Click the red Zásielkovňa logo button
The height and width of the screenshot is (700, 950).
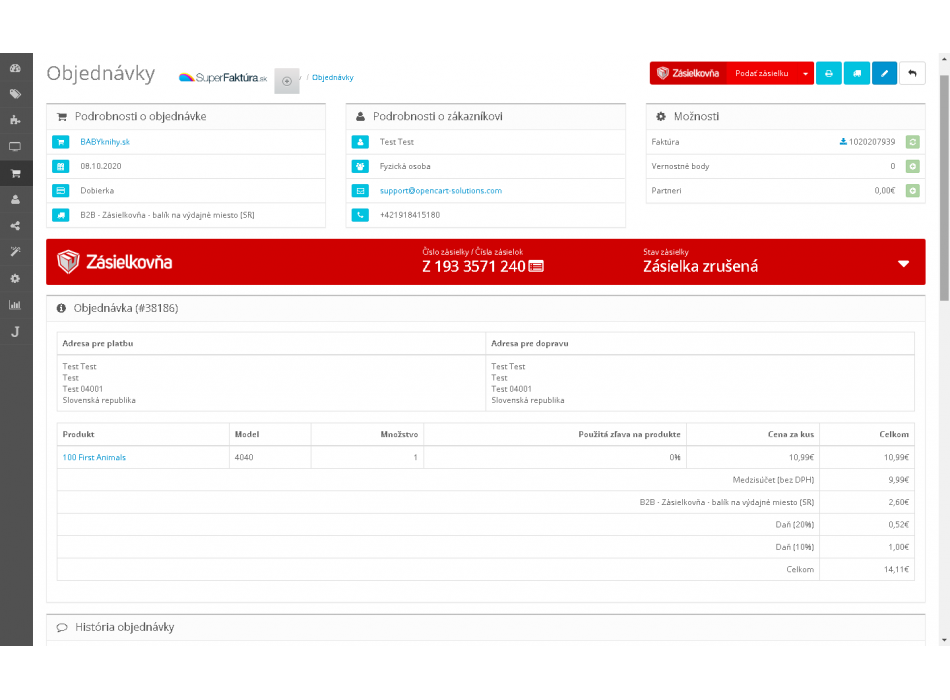coord(688,73)
